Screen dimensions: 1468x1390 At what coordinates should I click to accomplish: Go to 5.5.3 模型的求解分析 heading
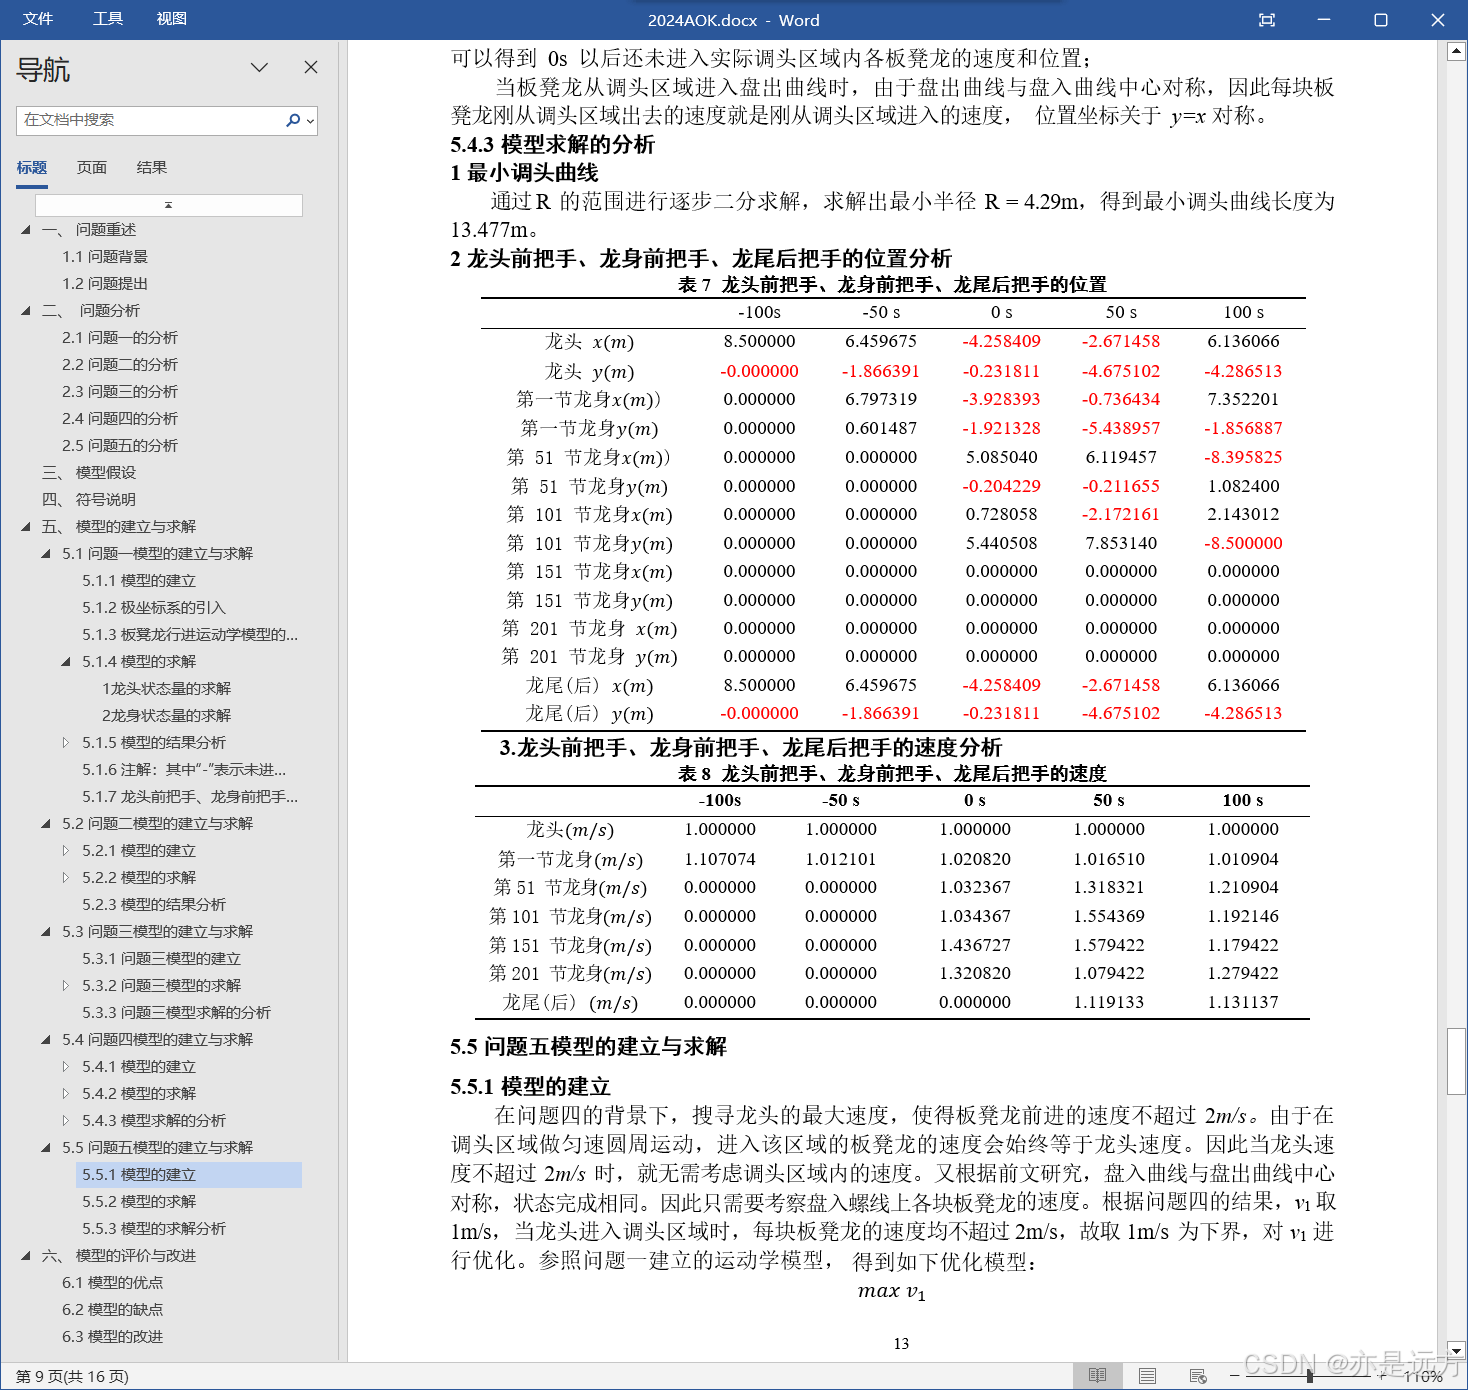coord(154,1229)
